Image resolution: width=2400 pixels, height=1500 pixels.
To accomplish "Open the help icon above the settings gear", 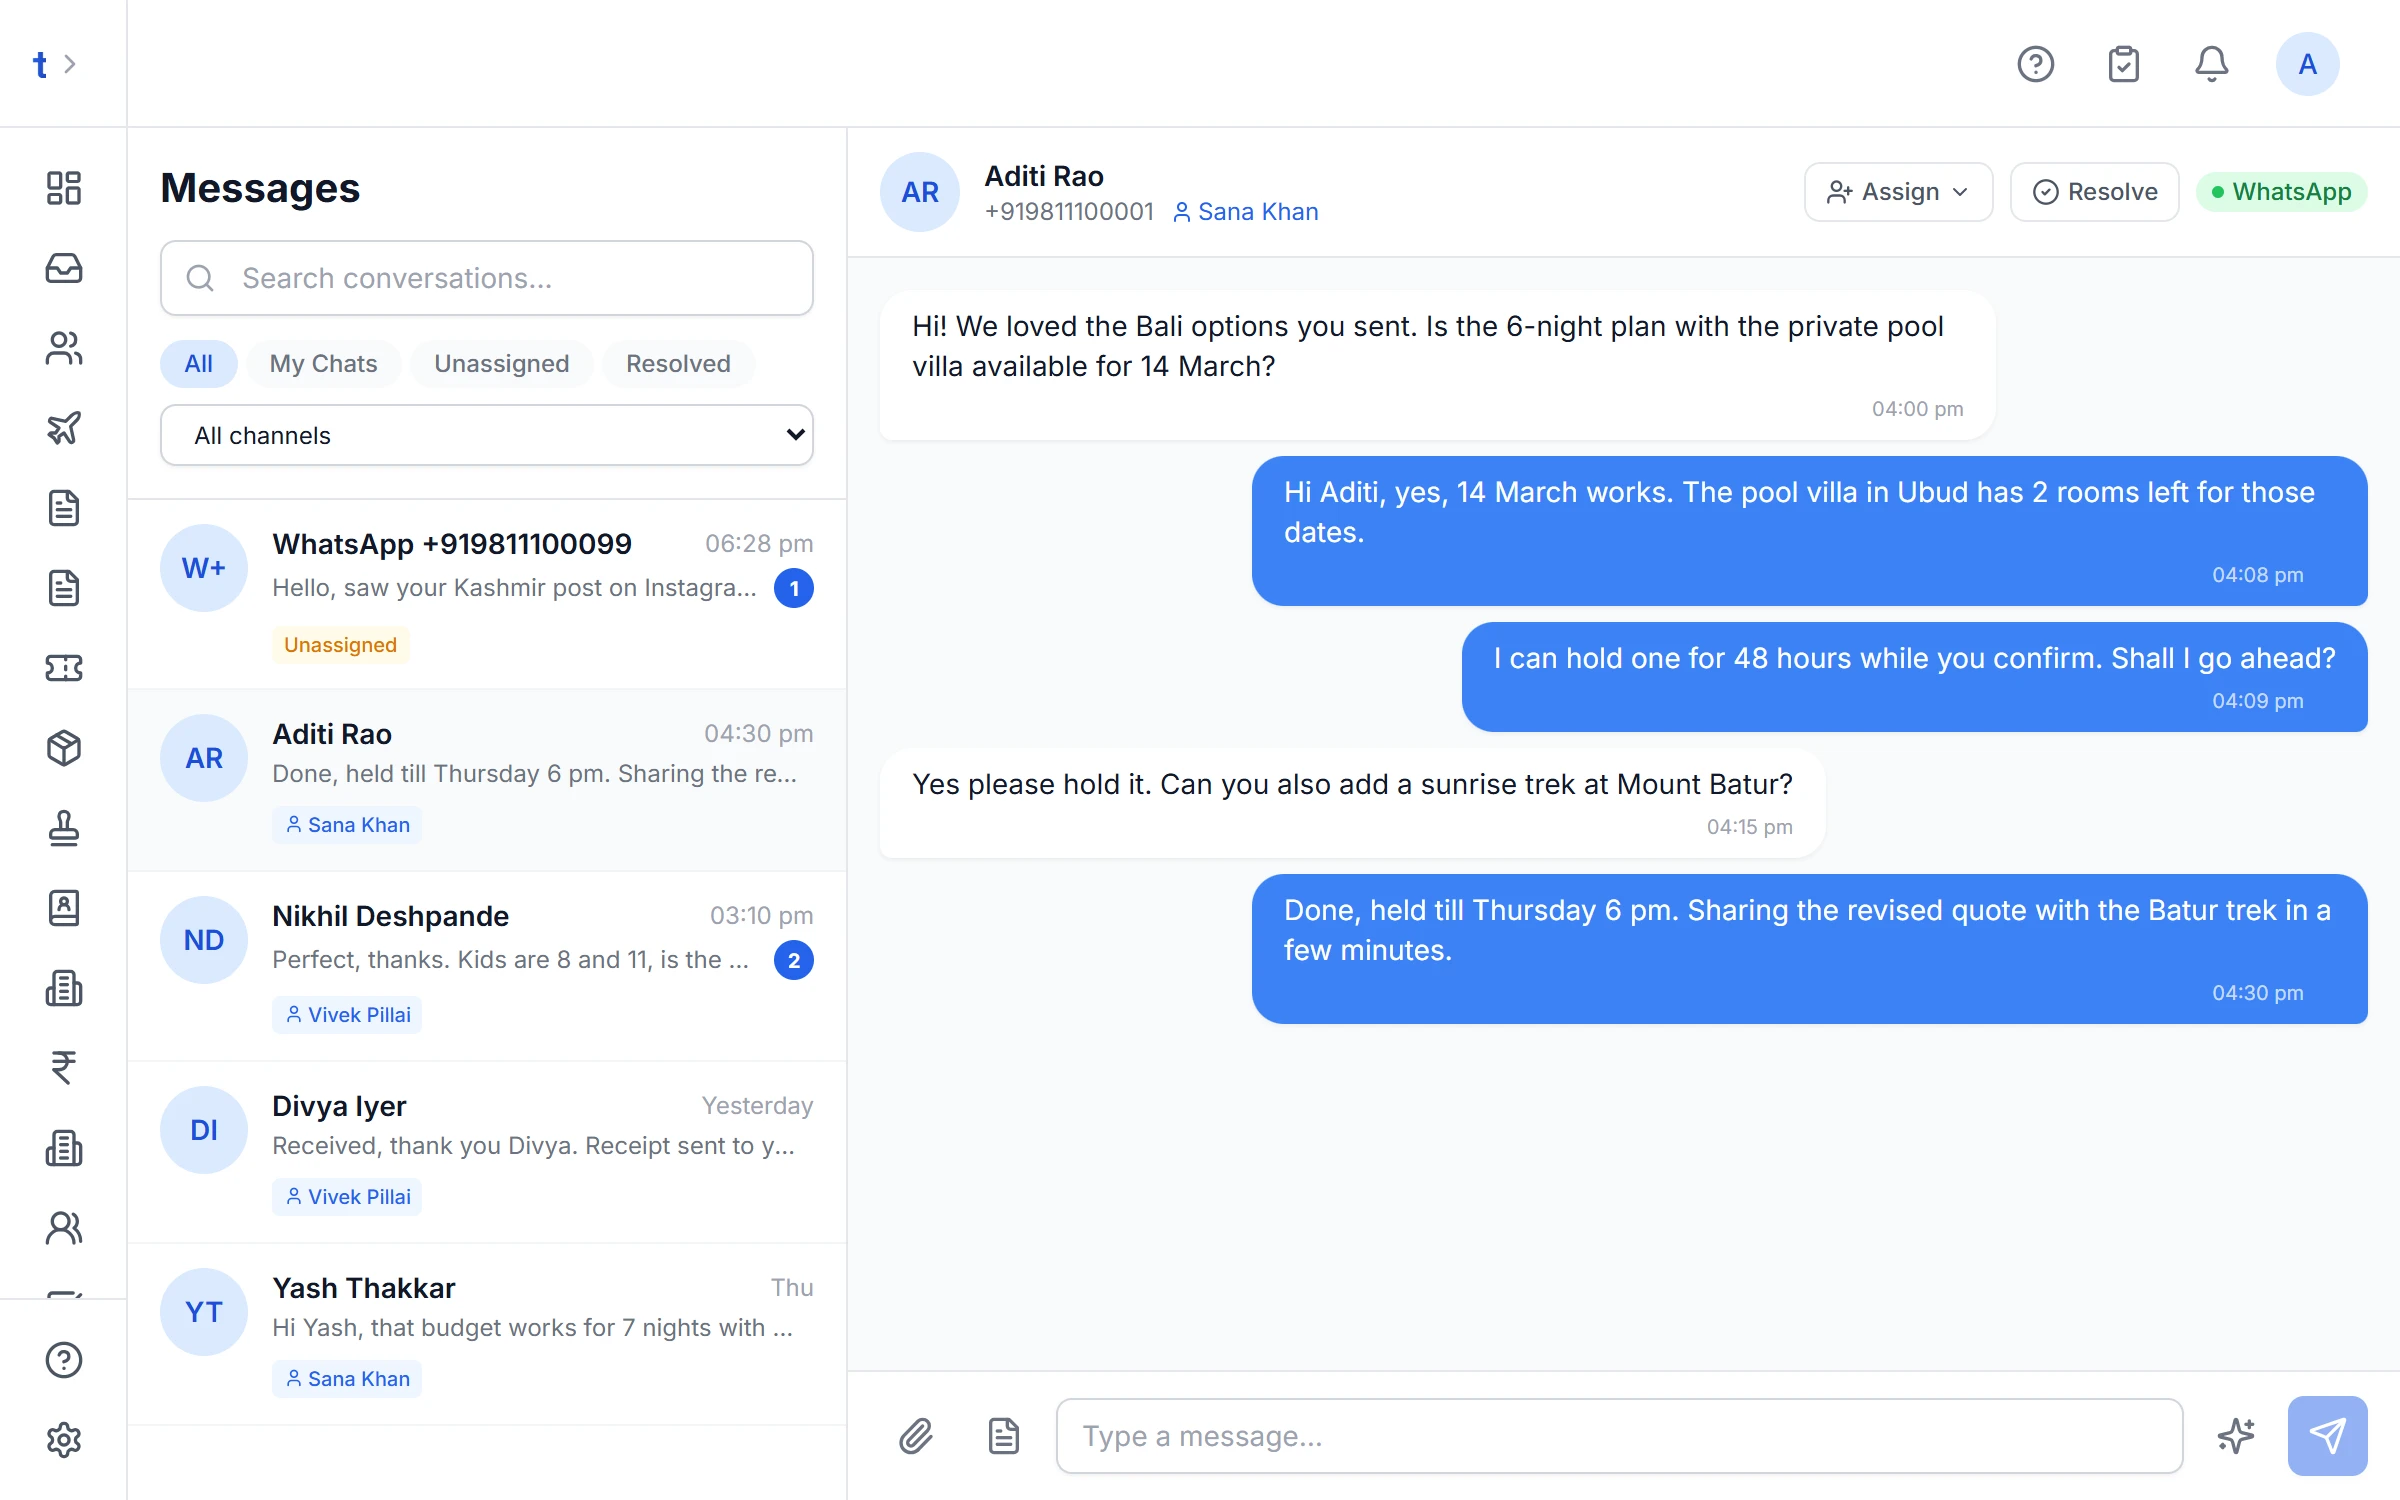I will click(64, 1360).
